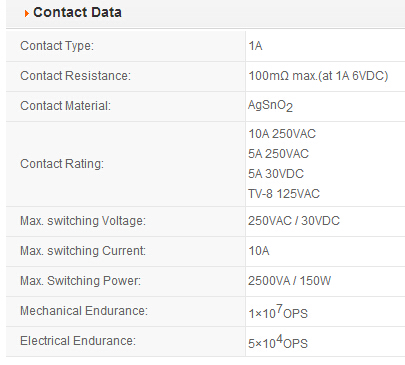This screenshot has height=365, width=405.
Task: Select the 250VAC / 30VDC value
Action: (x=294, y=221)
